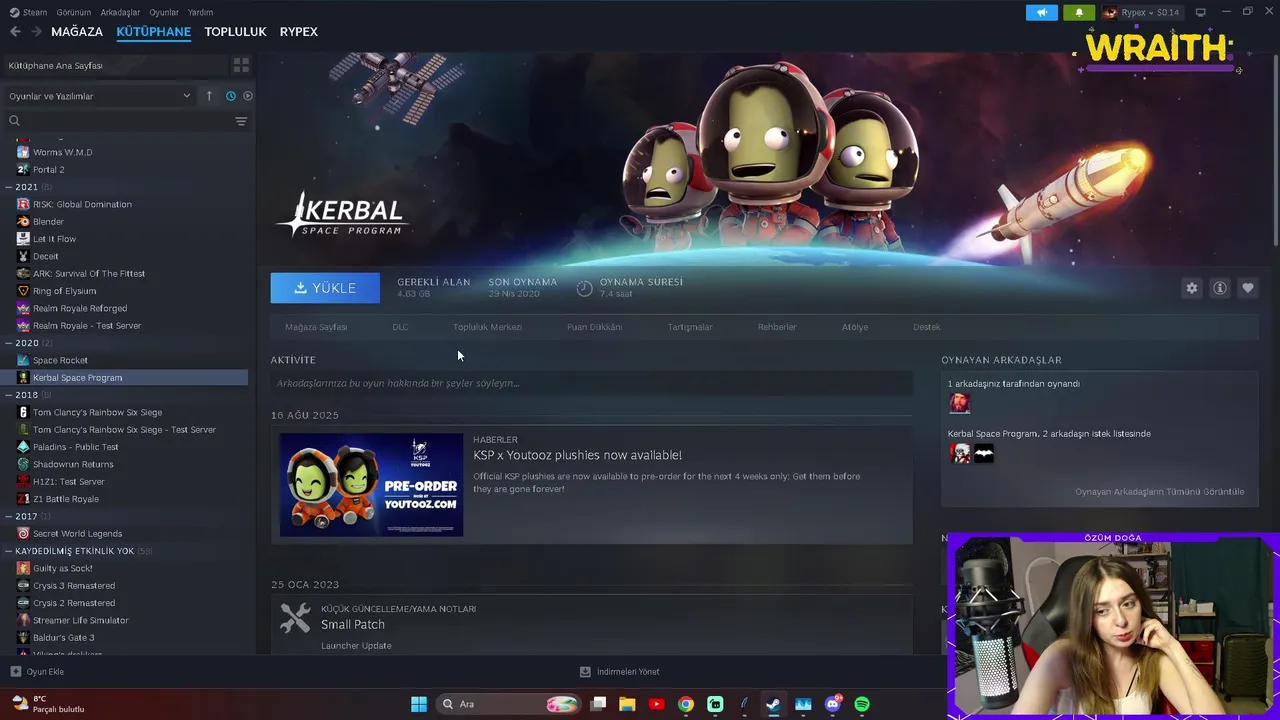1280x720 pixels.
Task: Open Windows Start menu
Action: coord(419,704)
